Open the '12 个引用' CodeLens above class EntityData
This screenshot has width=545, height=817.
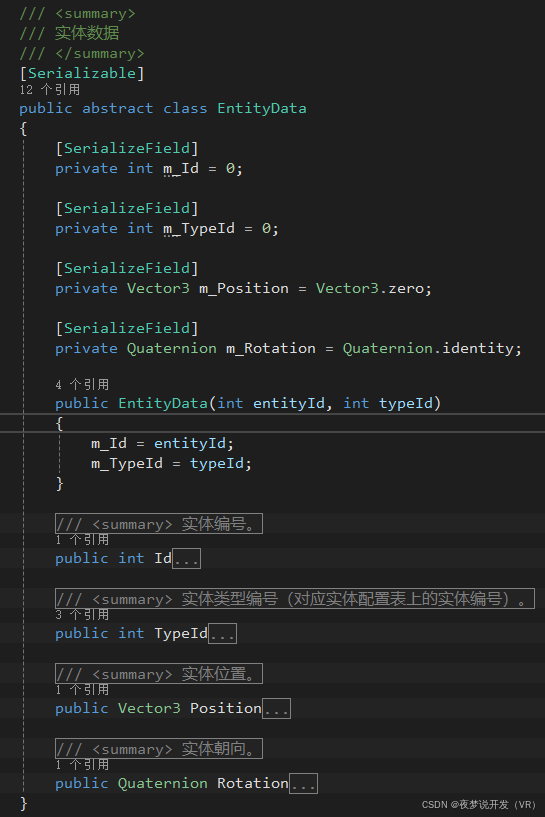50,90
